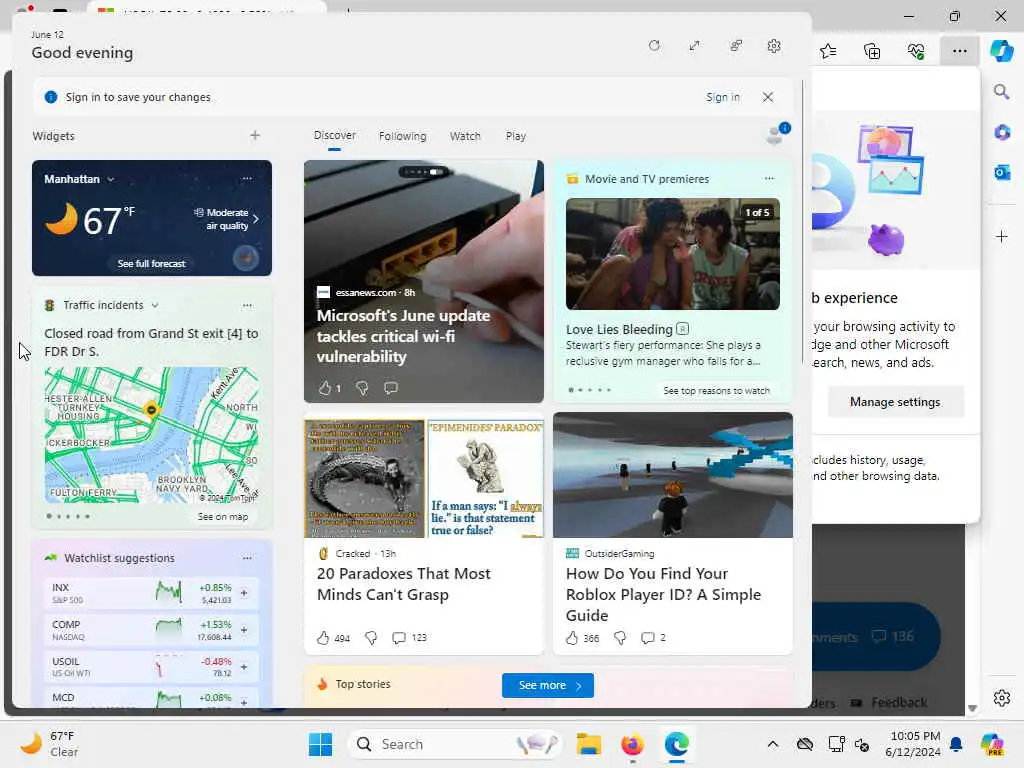Open Edge Favorites star icon
Image resolution: width=1024 pixels, height=768 pixels.
tap(828, 50)
